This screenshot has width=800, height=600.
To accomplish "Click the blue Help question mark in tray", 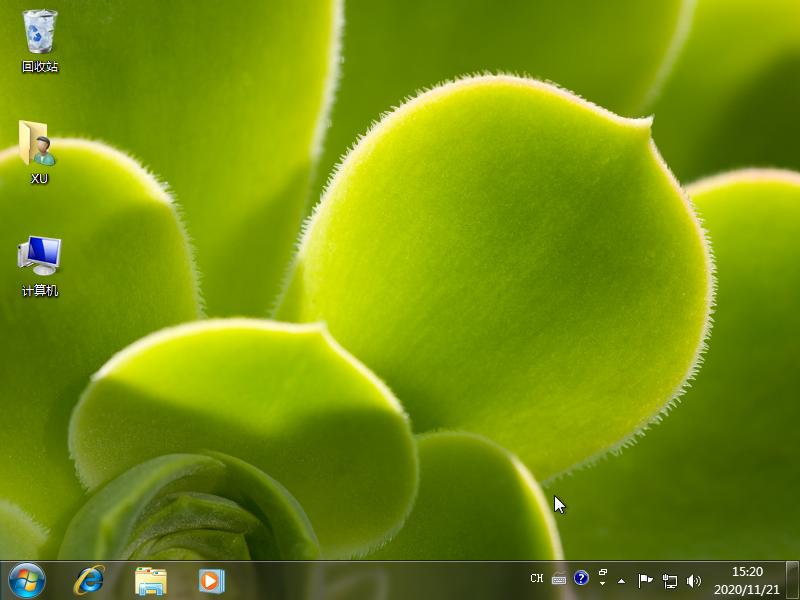I will (582, 578).
